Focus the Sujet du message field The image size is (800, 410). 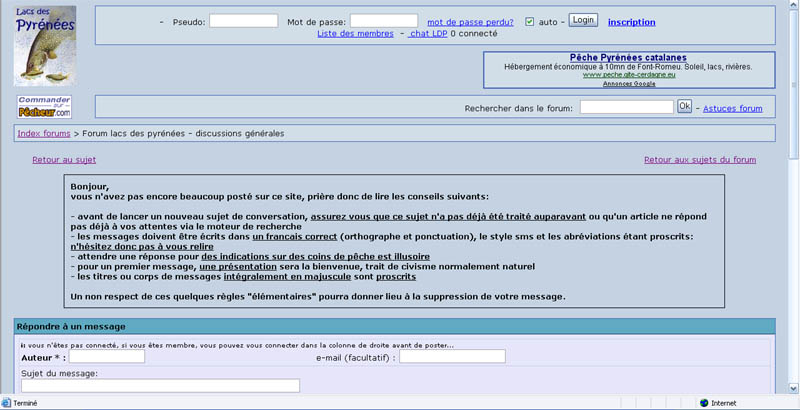pos(160,386)
